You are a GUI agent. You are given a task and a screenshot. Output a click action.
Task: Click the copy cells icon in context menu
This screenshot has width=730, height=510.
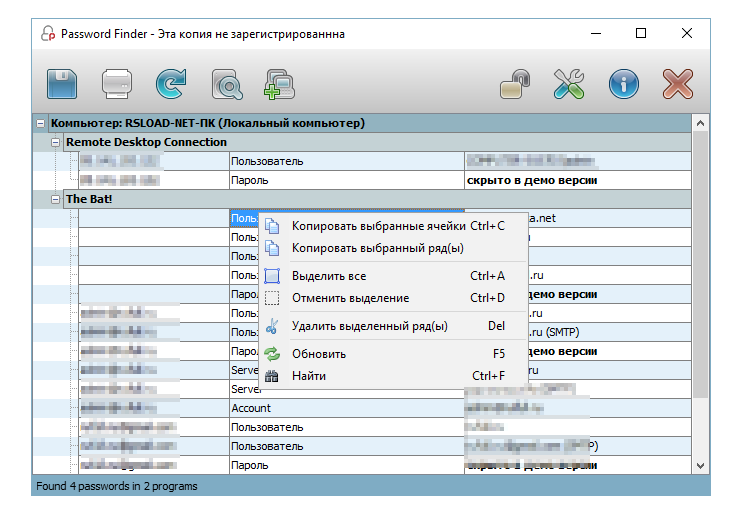(x=272, y=226)
